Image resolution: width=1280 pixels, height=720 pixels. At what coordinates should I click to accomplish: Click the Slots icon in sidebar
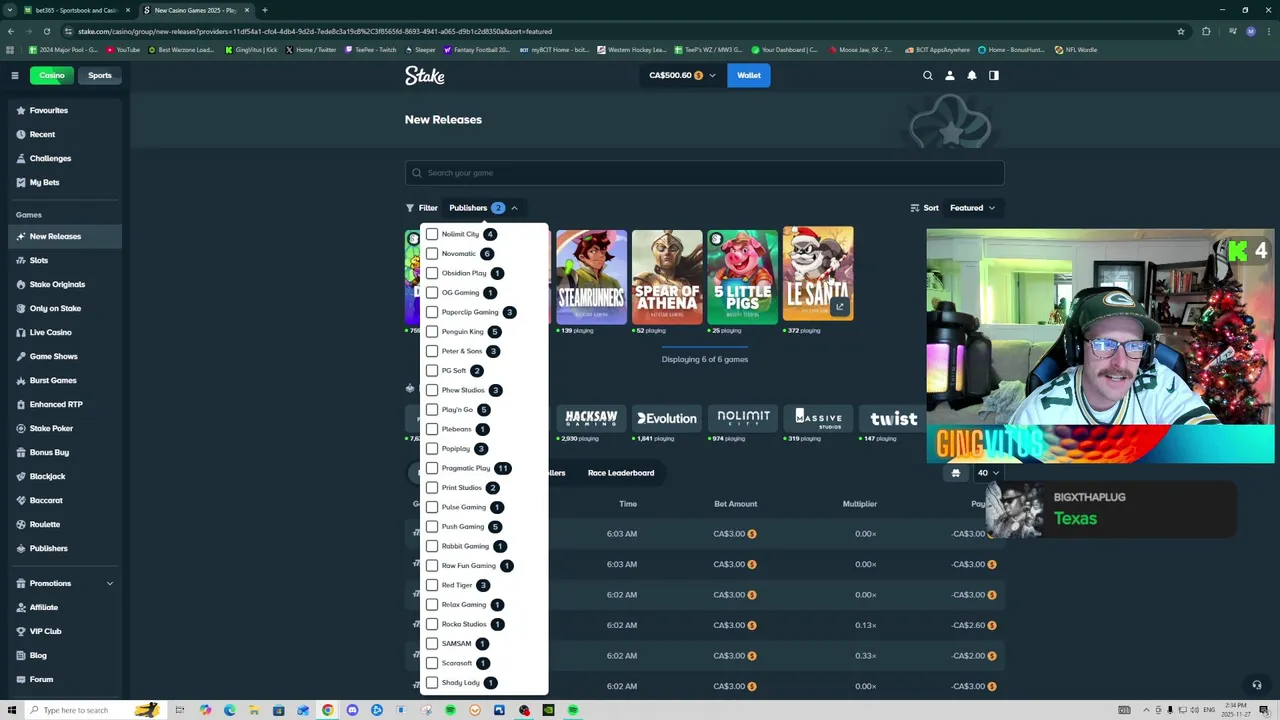coord(21,260)
